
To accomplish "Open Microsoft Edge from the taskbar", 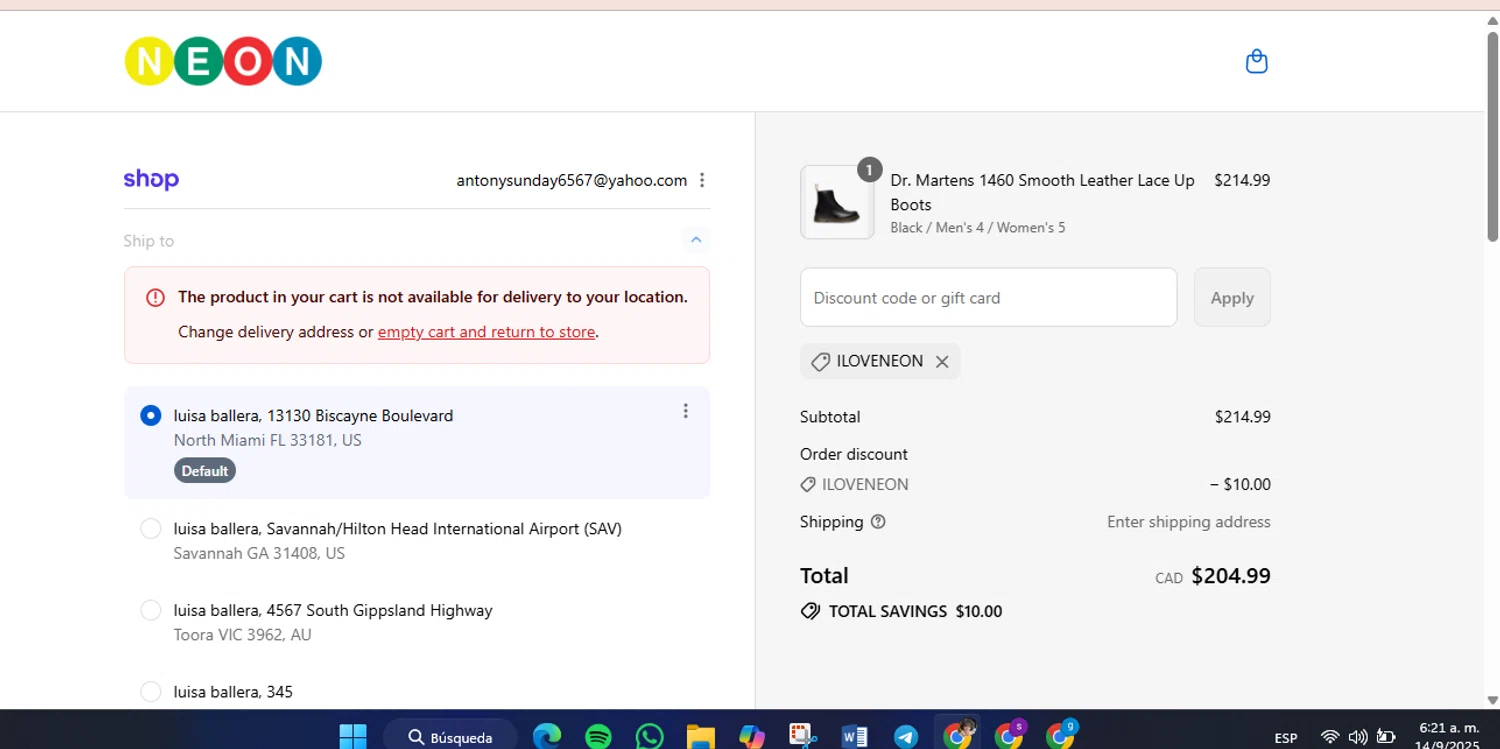I will [x=547, y=737].
